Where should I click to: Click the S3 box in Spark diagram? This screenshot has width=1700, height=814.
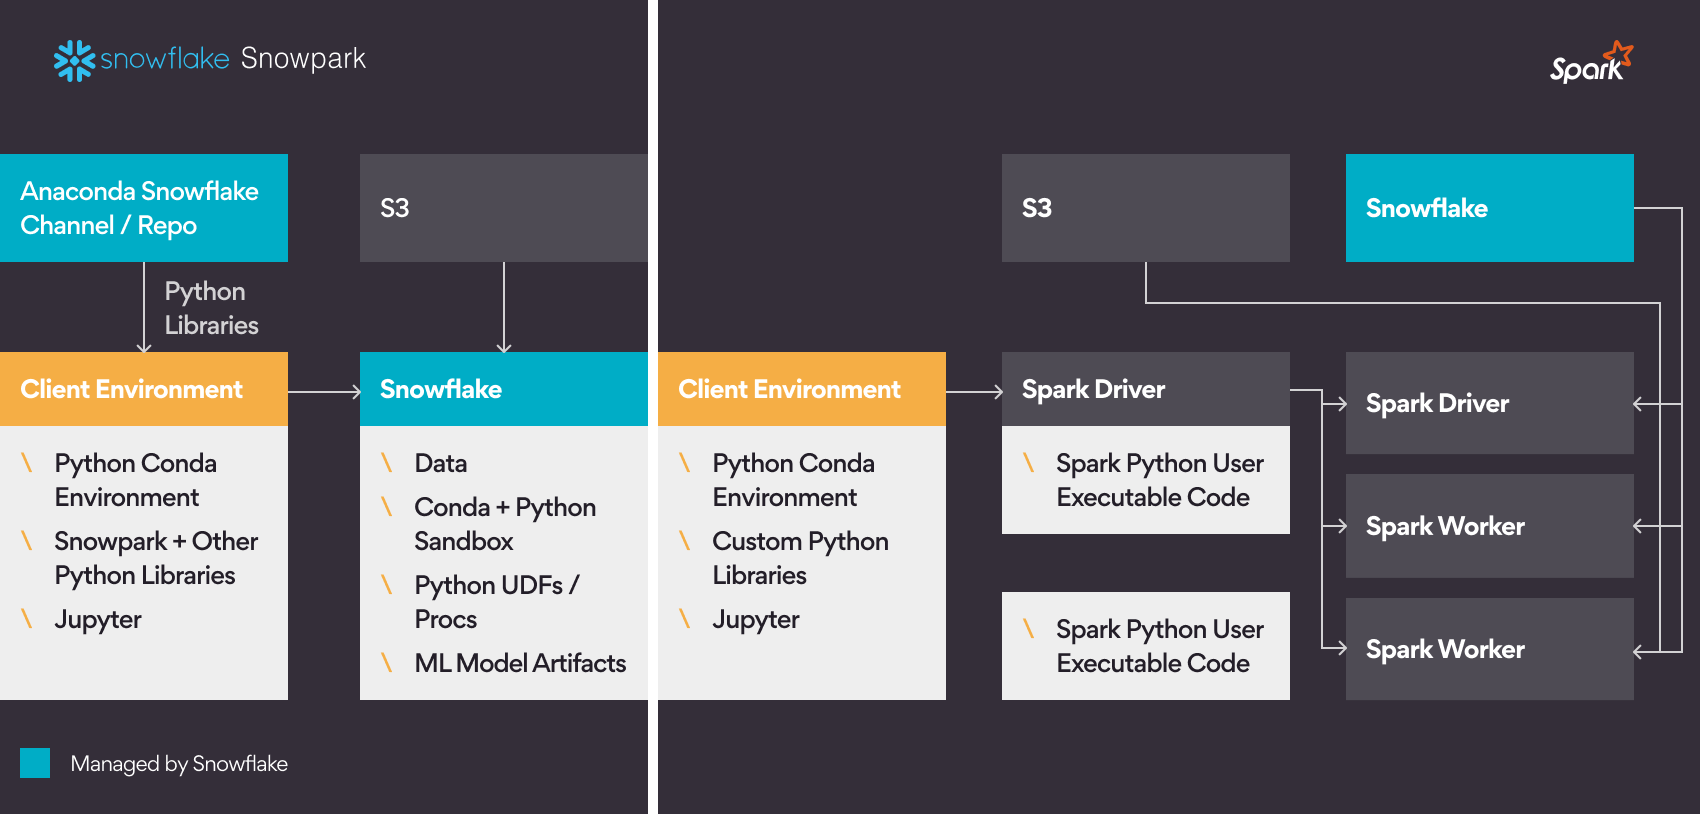pyautogui.click(x=1145, y=208)
